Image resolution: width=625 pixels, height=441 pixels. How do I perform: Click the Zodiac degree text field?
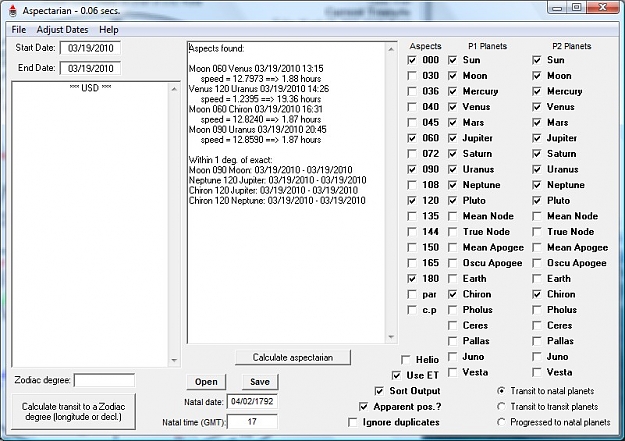pyautogui.click(x=104, y=380)
